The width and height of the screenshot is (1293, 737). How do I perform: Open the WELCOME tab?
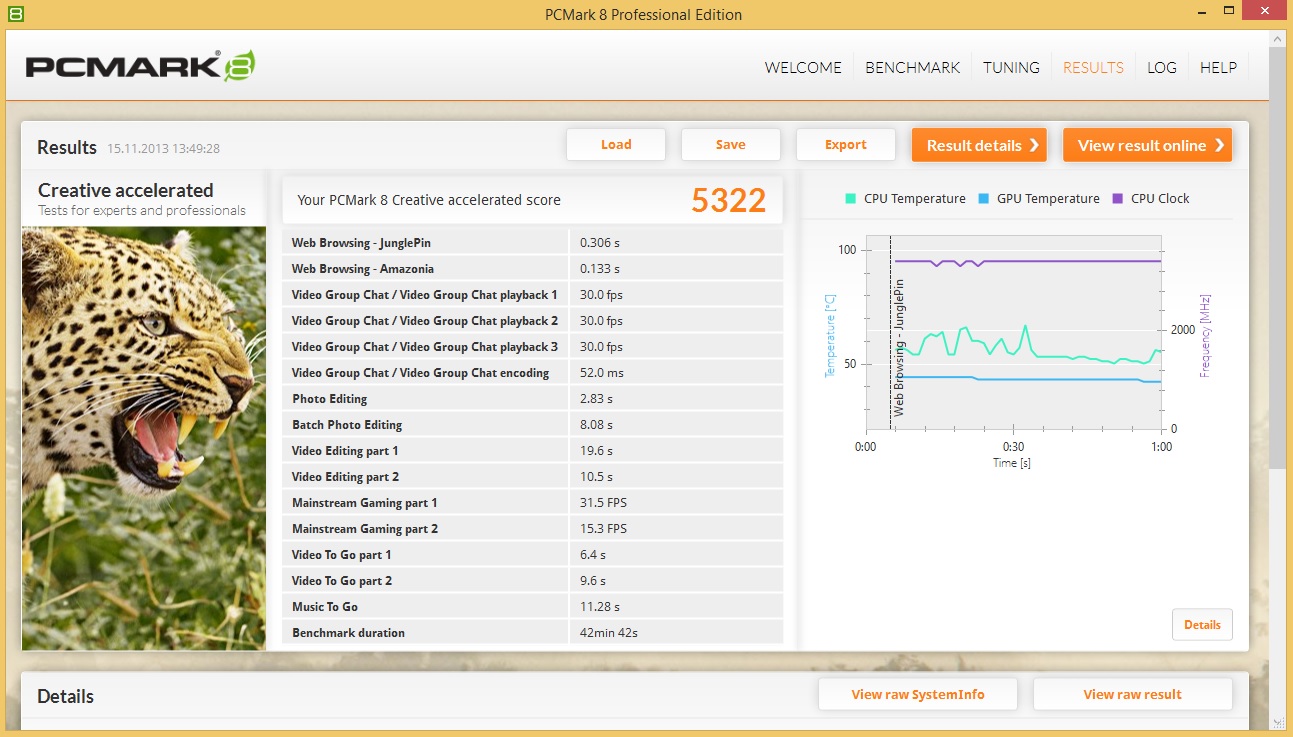803,67
